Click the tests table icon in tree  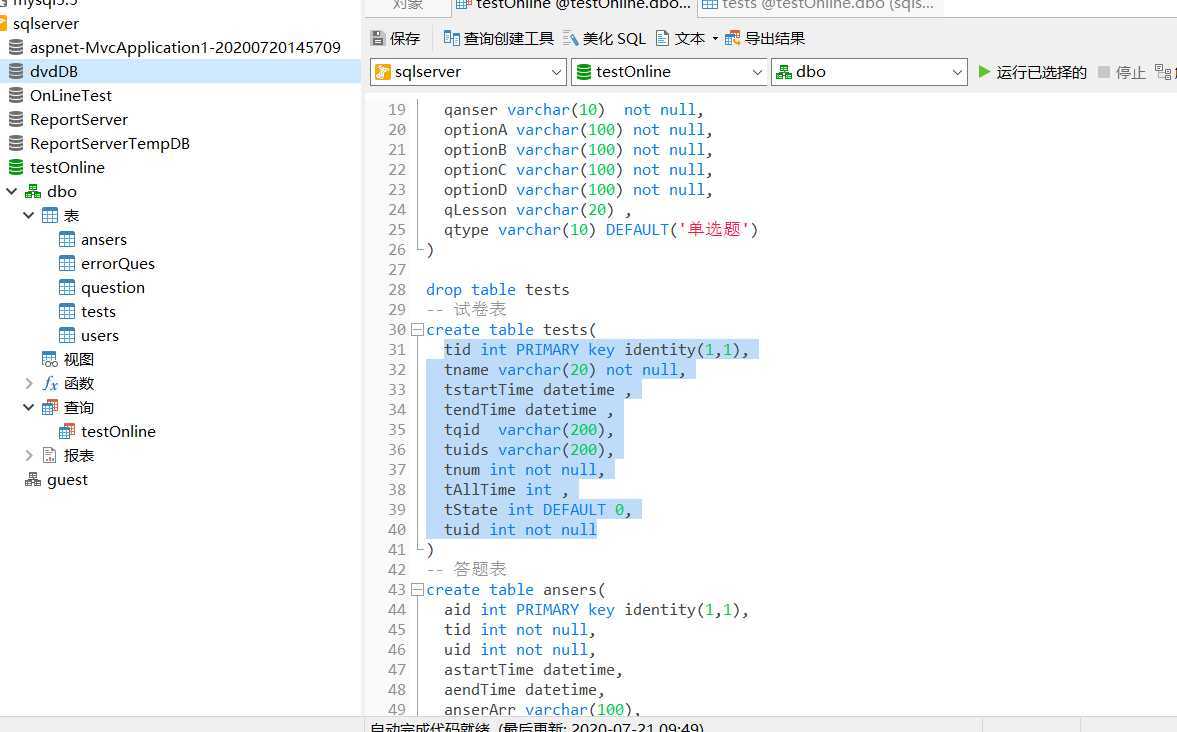click(x=67, y=312)
